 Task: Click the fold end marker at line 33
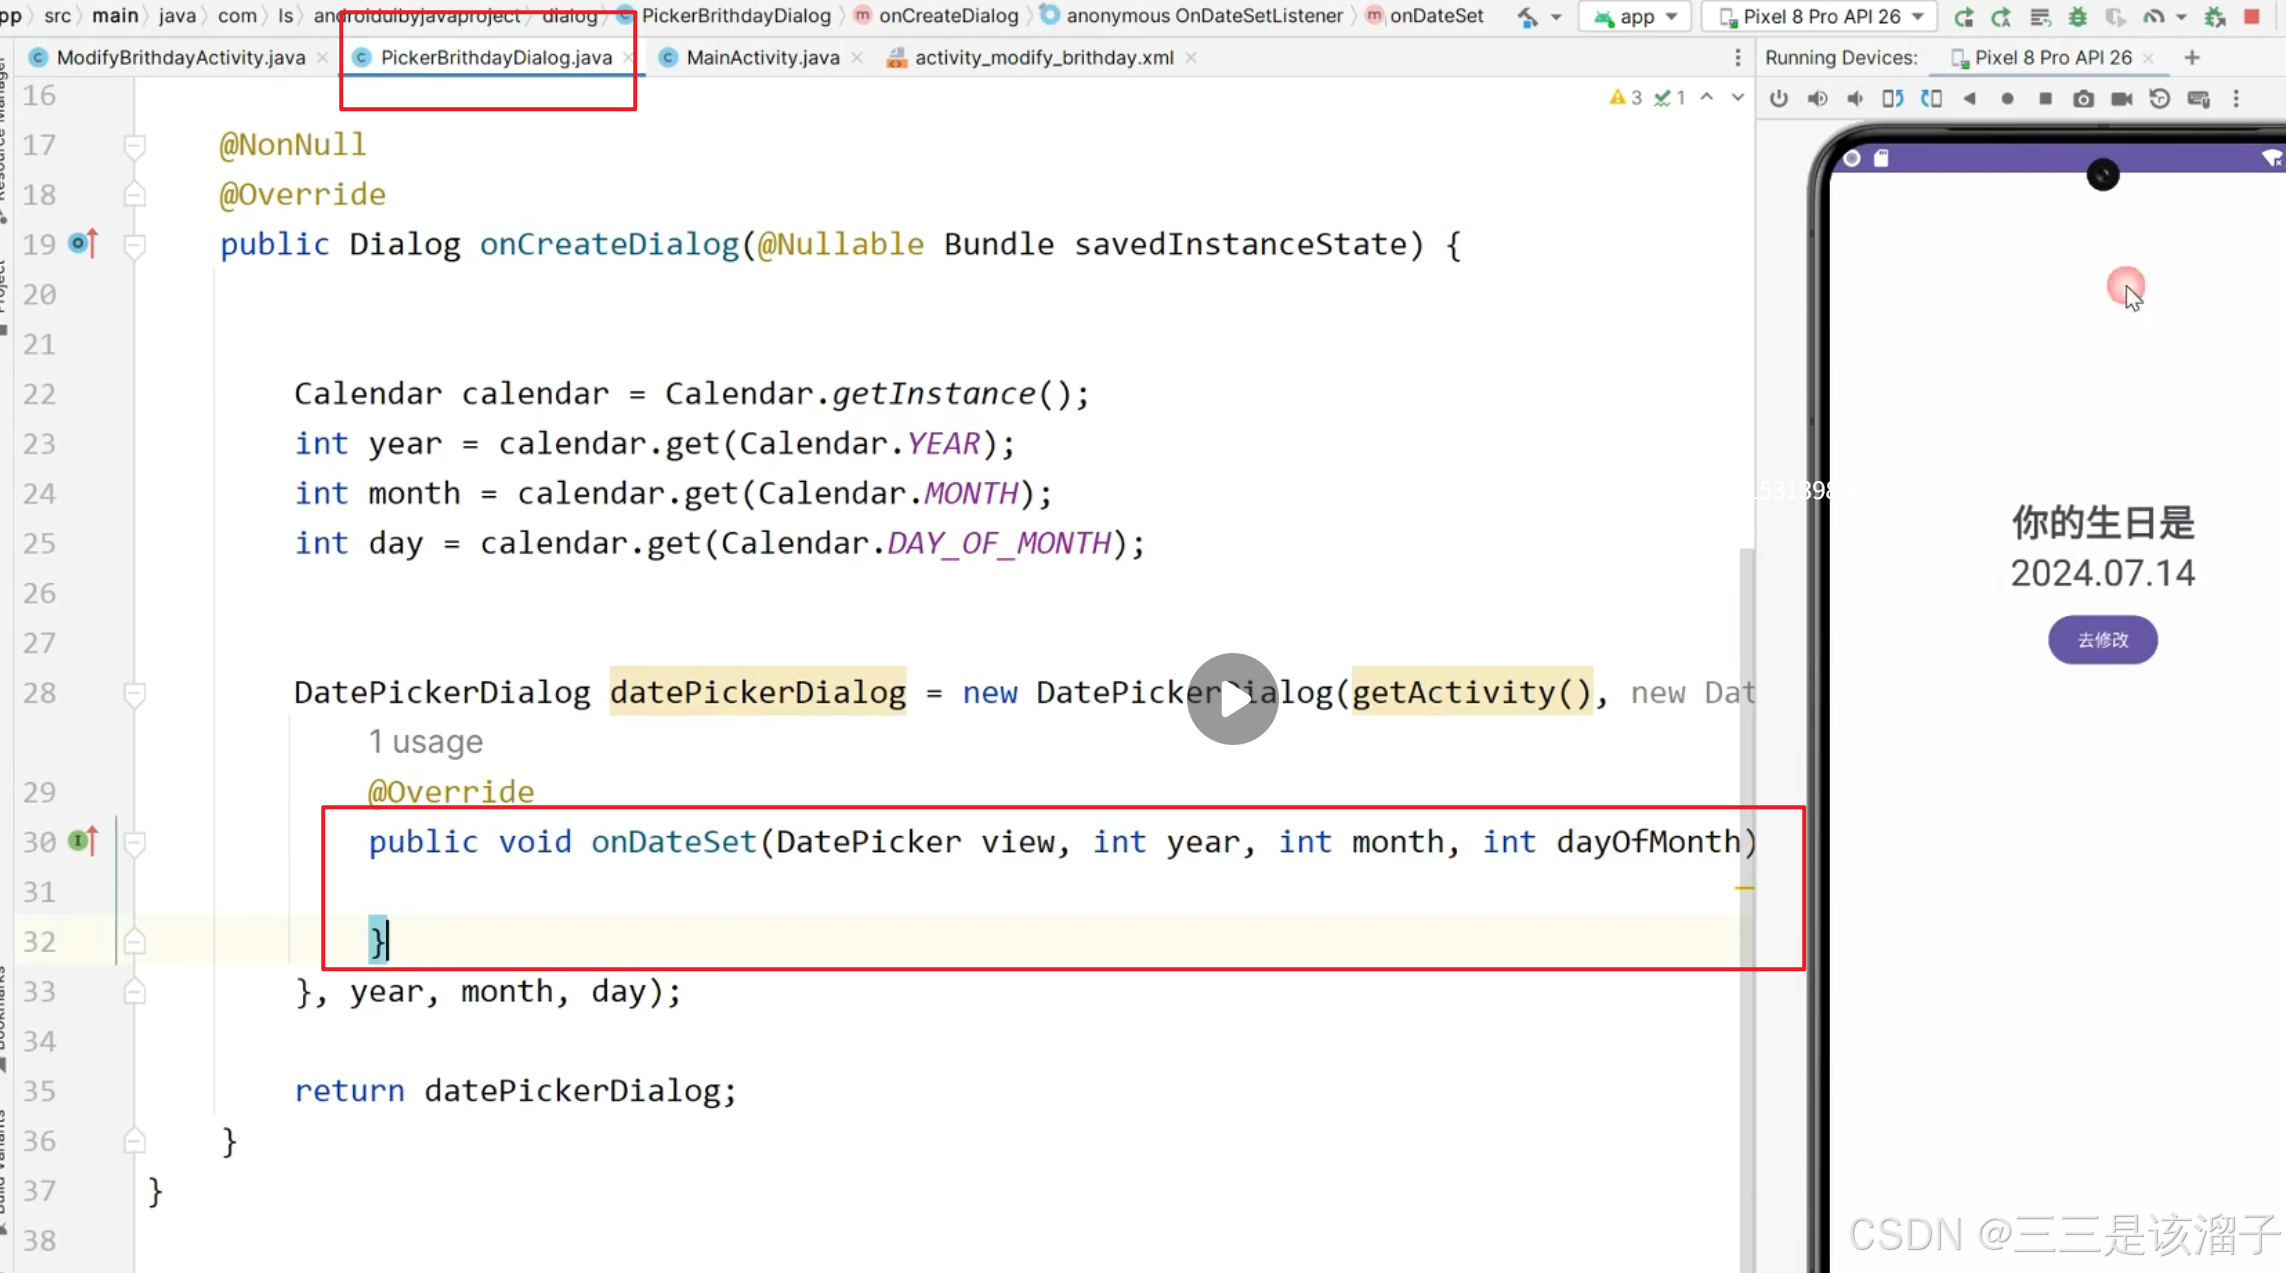134,991
